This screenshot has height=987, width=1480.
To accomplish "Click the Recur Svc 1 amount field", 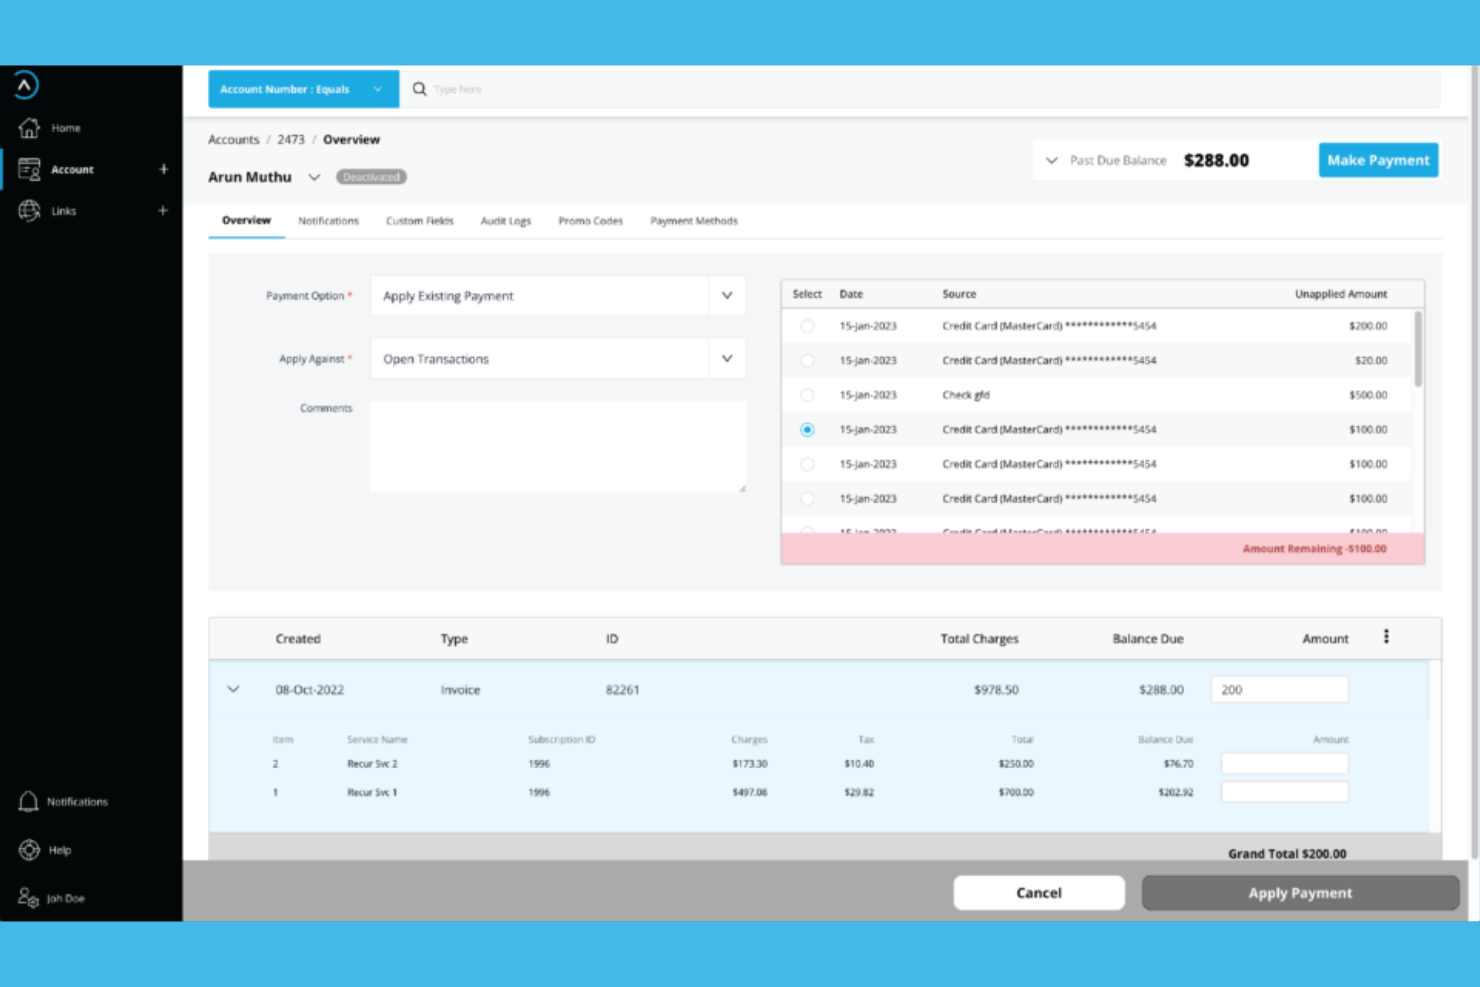I will (1284, 792).
